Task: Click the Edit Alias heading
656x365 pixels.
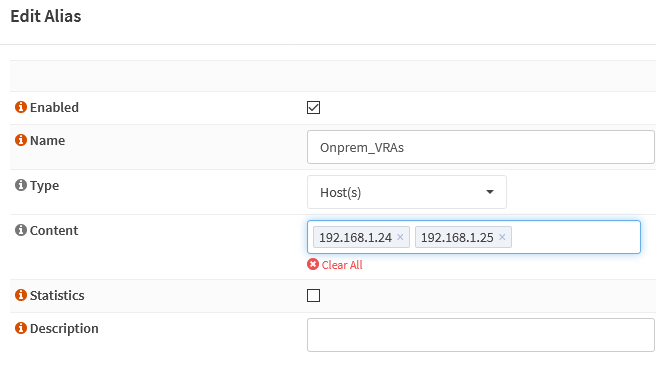Action: (46, 16)
